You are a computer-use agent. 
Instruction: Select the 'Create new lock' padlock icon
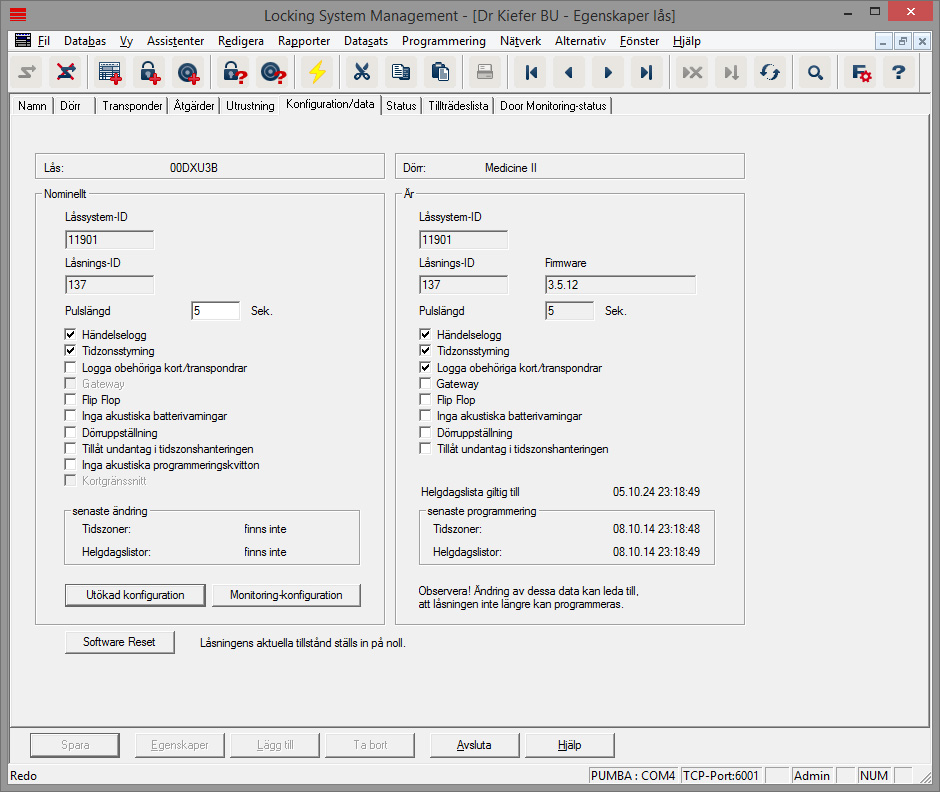pyautogui.click(x=148, y=72)
